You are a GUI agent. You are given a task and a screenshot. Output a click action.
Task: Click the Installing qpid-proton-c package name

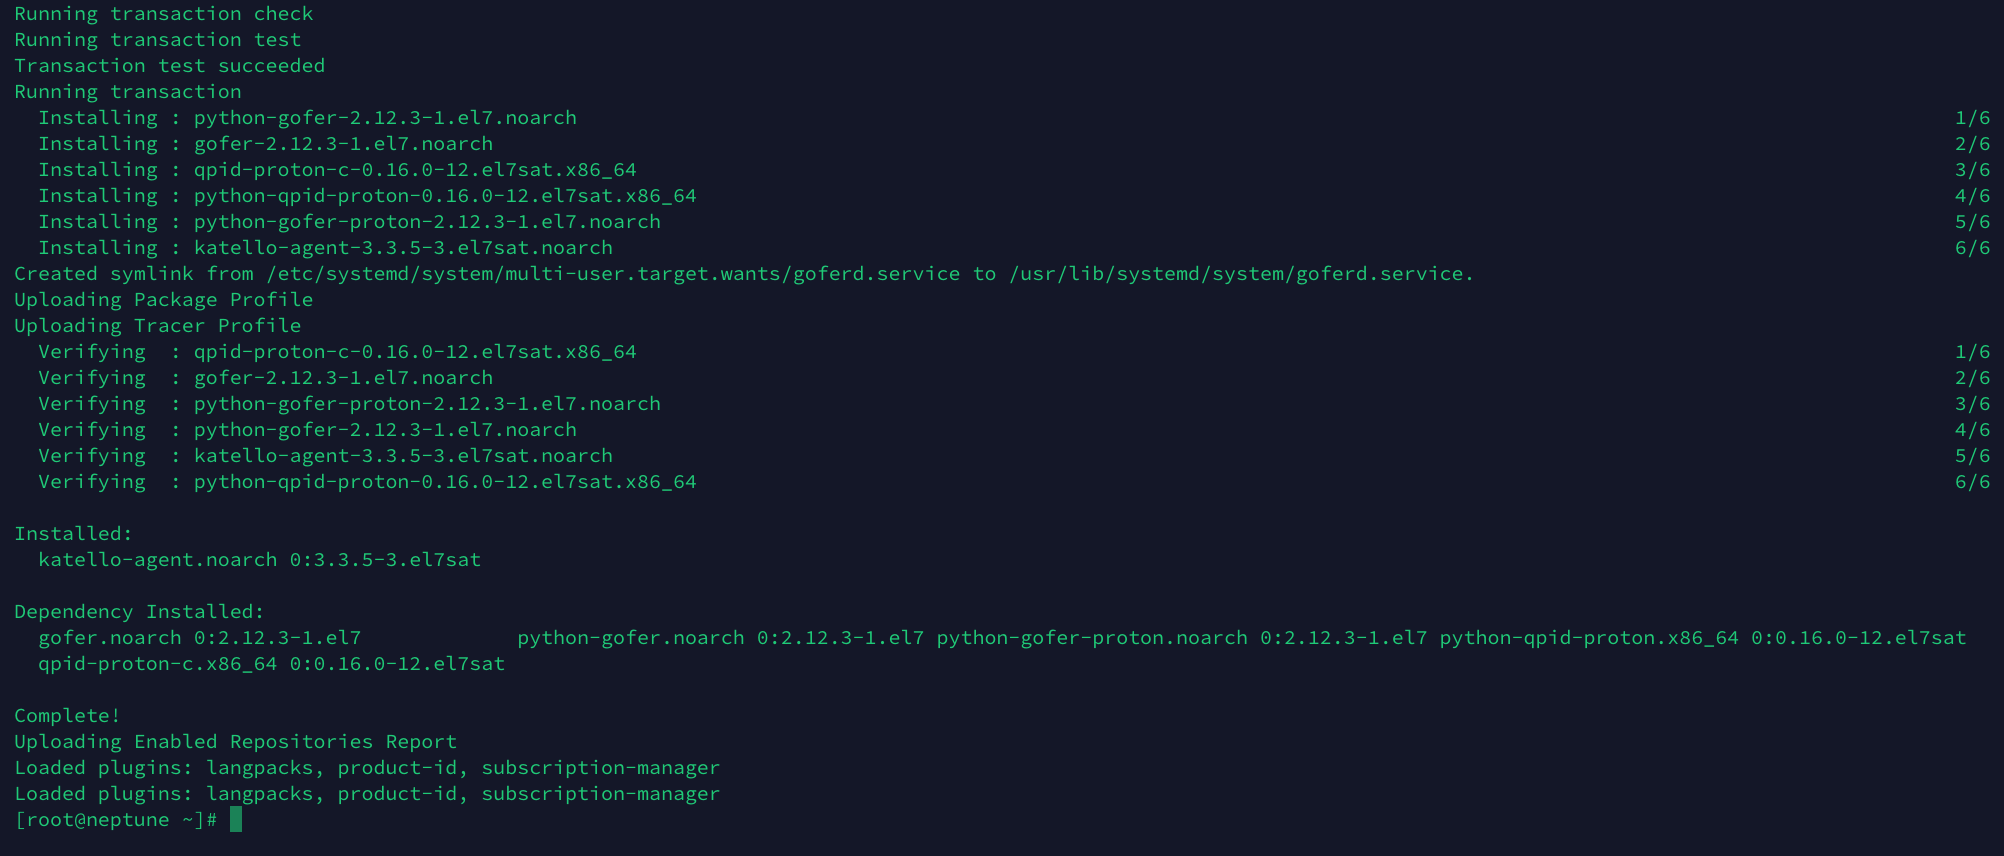(415, 170)
